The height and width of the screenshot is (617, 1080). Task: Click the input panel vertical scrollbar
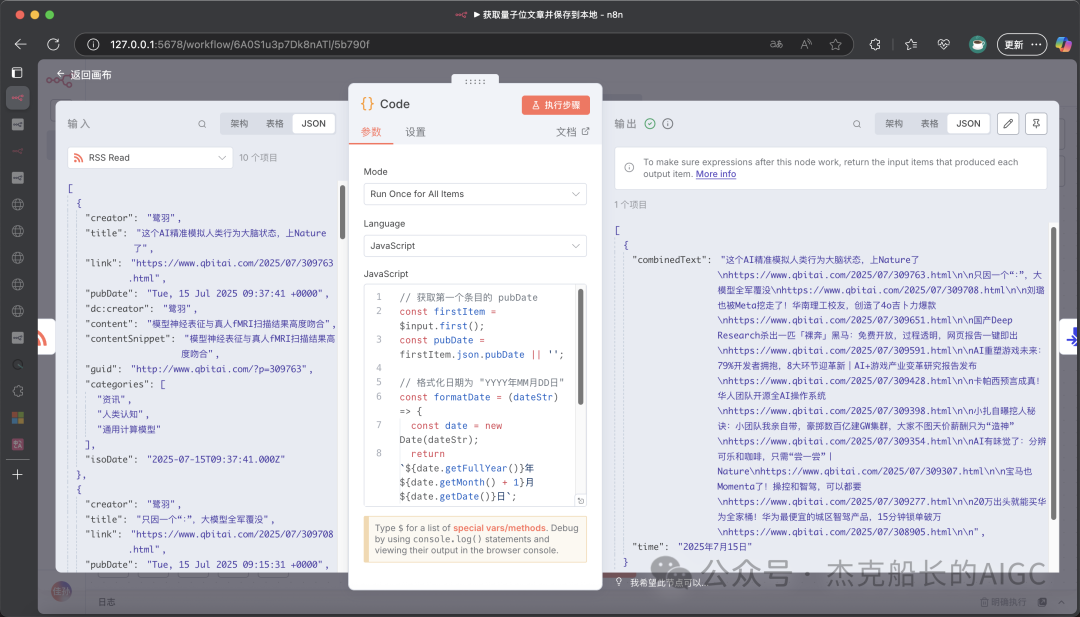(342, 211)
